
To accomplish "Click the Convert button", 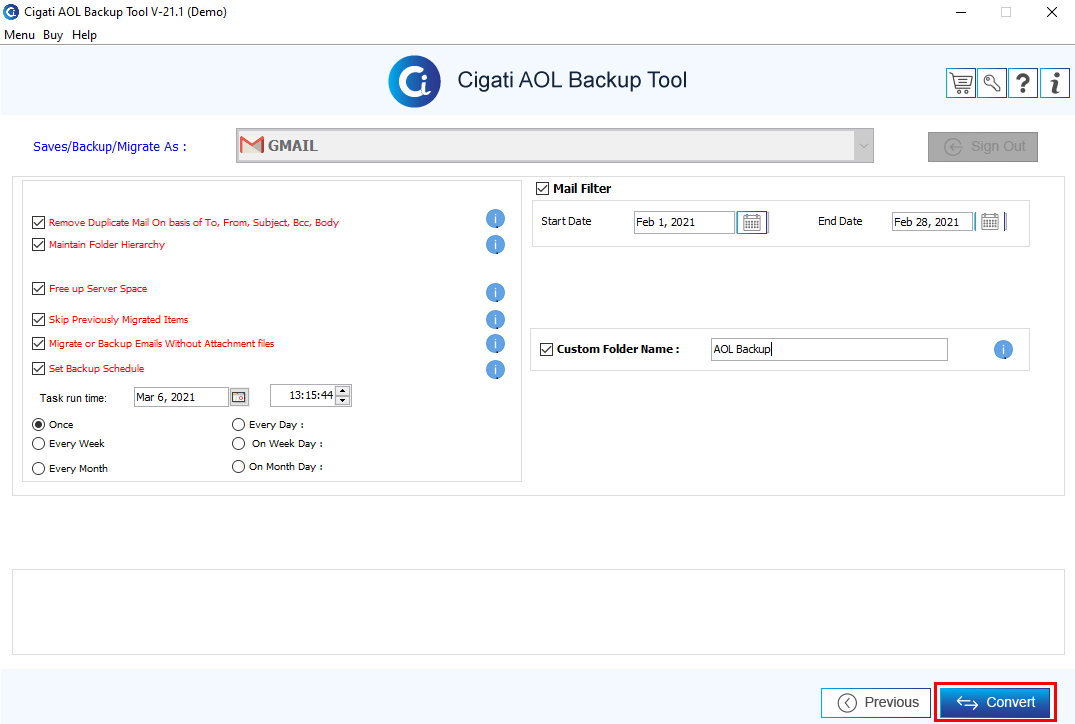I will pos(995,702).
